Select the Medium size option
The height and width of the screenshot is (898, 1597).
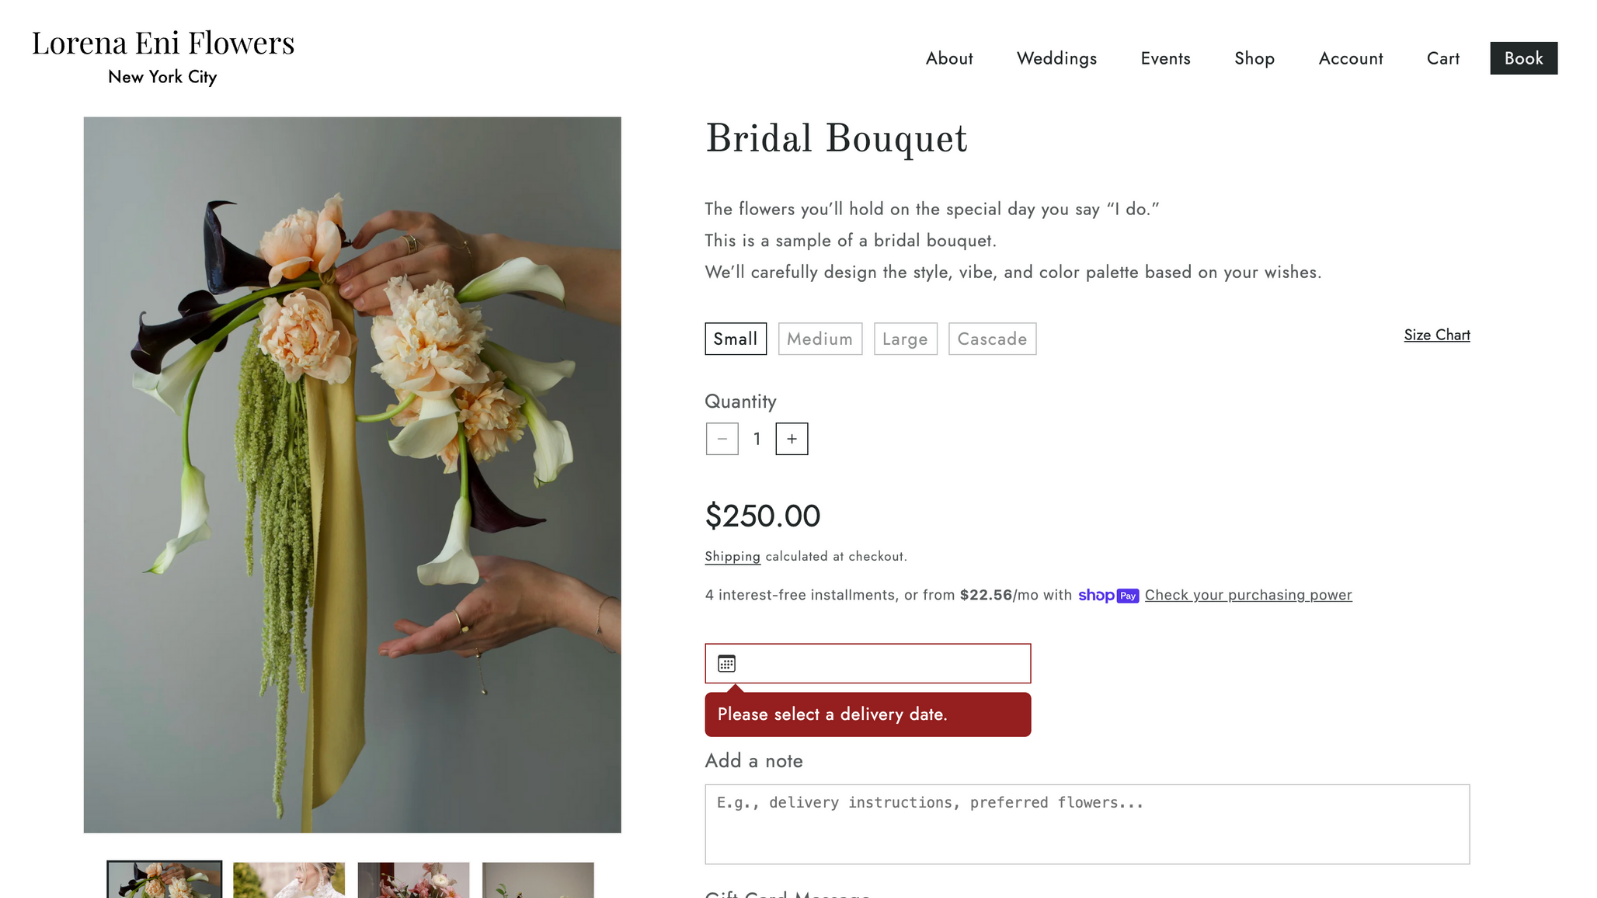pos(820,339)
